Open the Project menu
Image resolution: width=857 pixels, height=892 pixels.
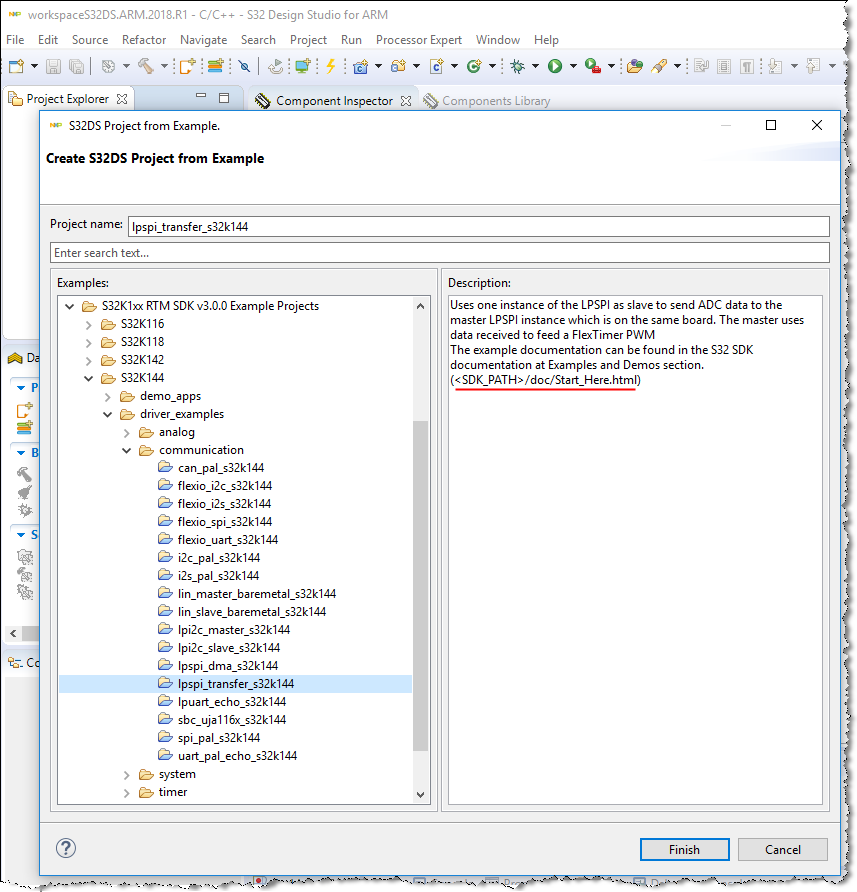308,40
